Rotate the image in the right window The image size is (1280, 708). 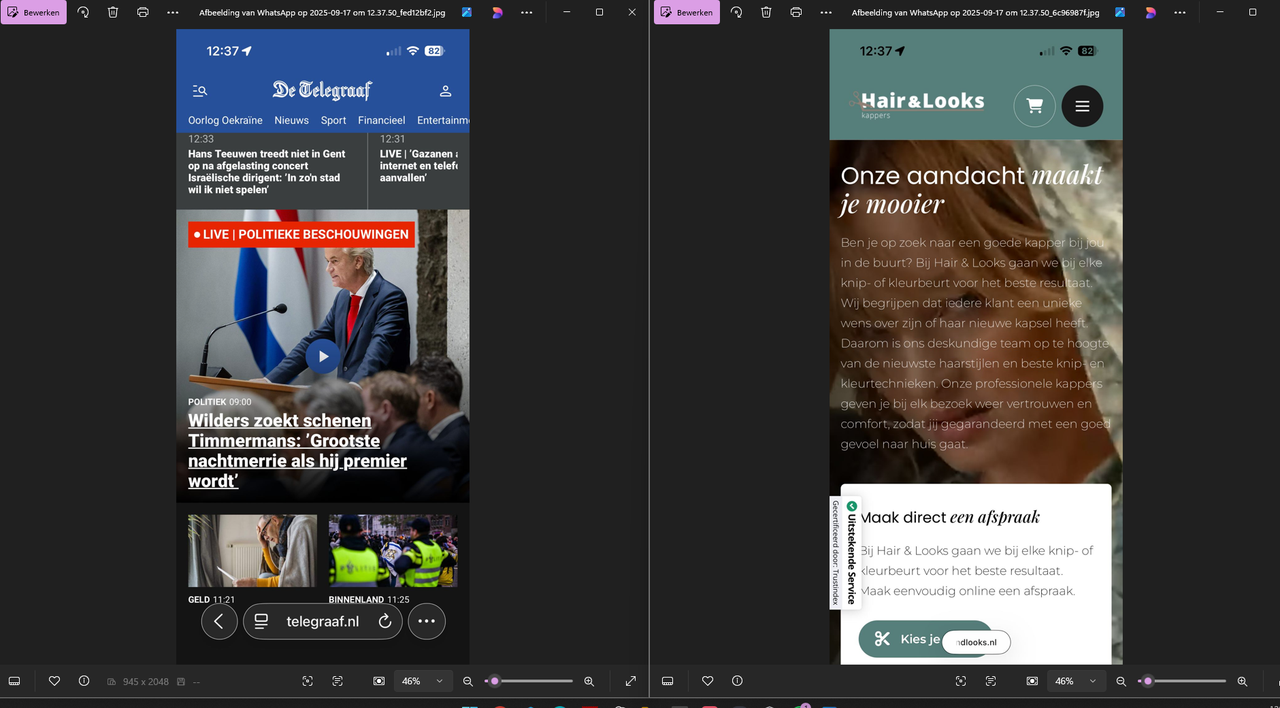tap(736, 12)
